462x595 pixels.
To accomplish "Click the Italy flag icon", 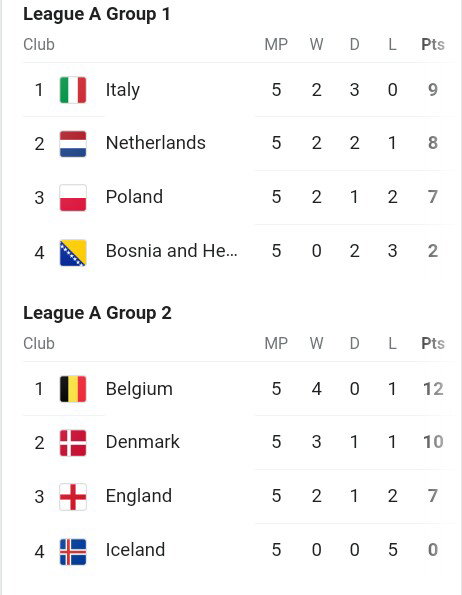I will click(73, 90).
